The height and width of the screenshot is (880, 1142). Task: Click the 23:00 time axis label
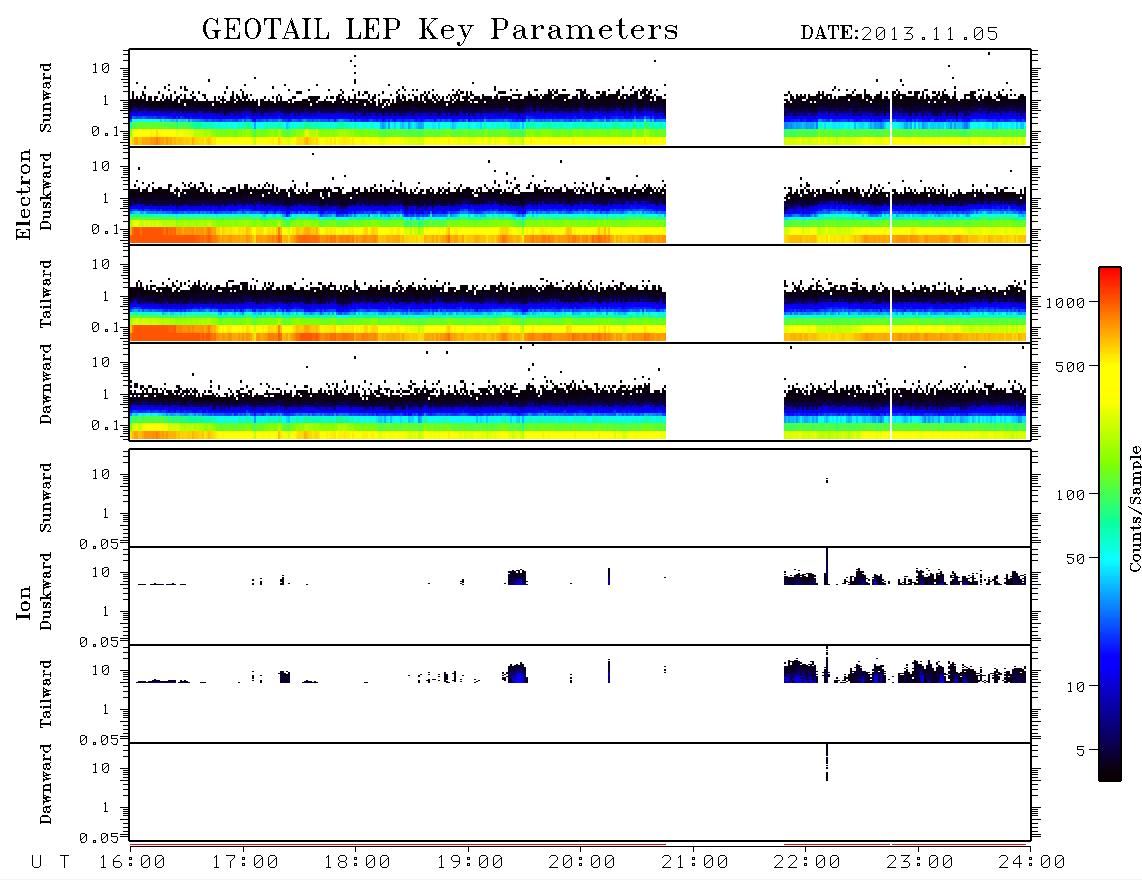[920, 862]
